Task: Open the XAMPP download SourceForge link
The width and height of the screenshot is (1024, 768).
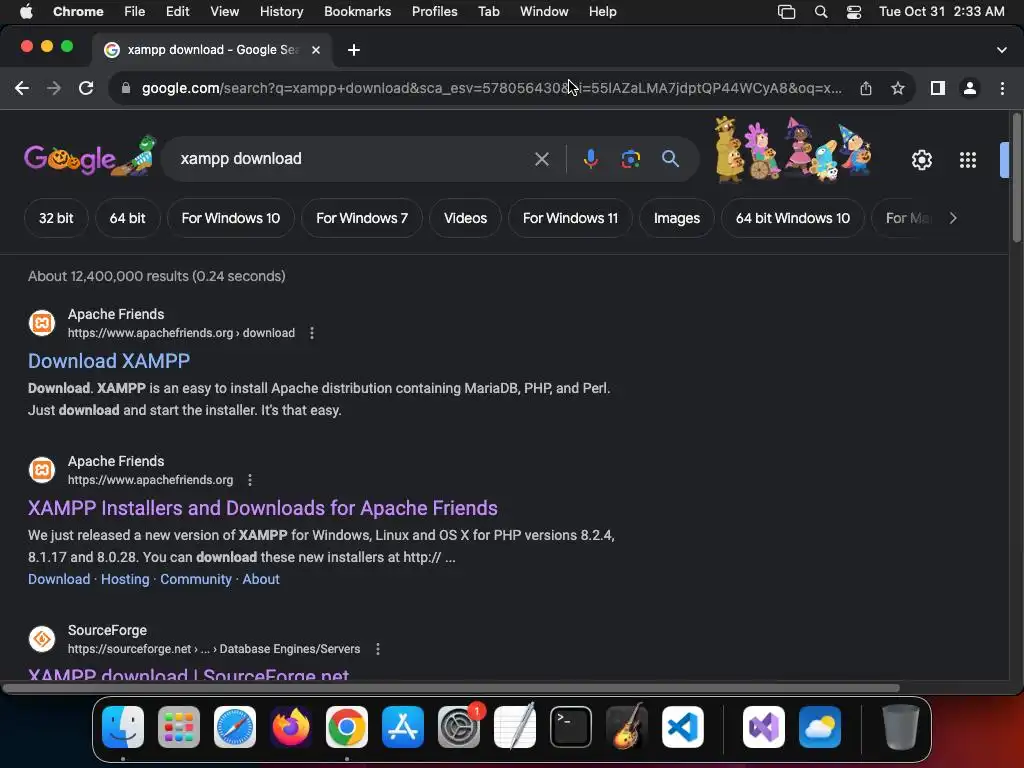Action: point(188,675)
